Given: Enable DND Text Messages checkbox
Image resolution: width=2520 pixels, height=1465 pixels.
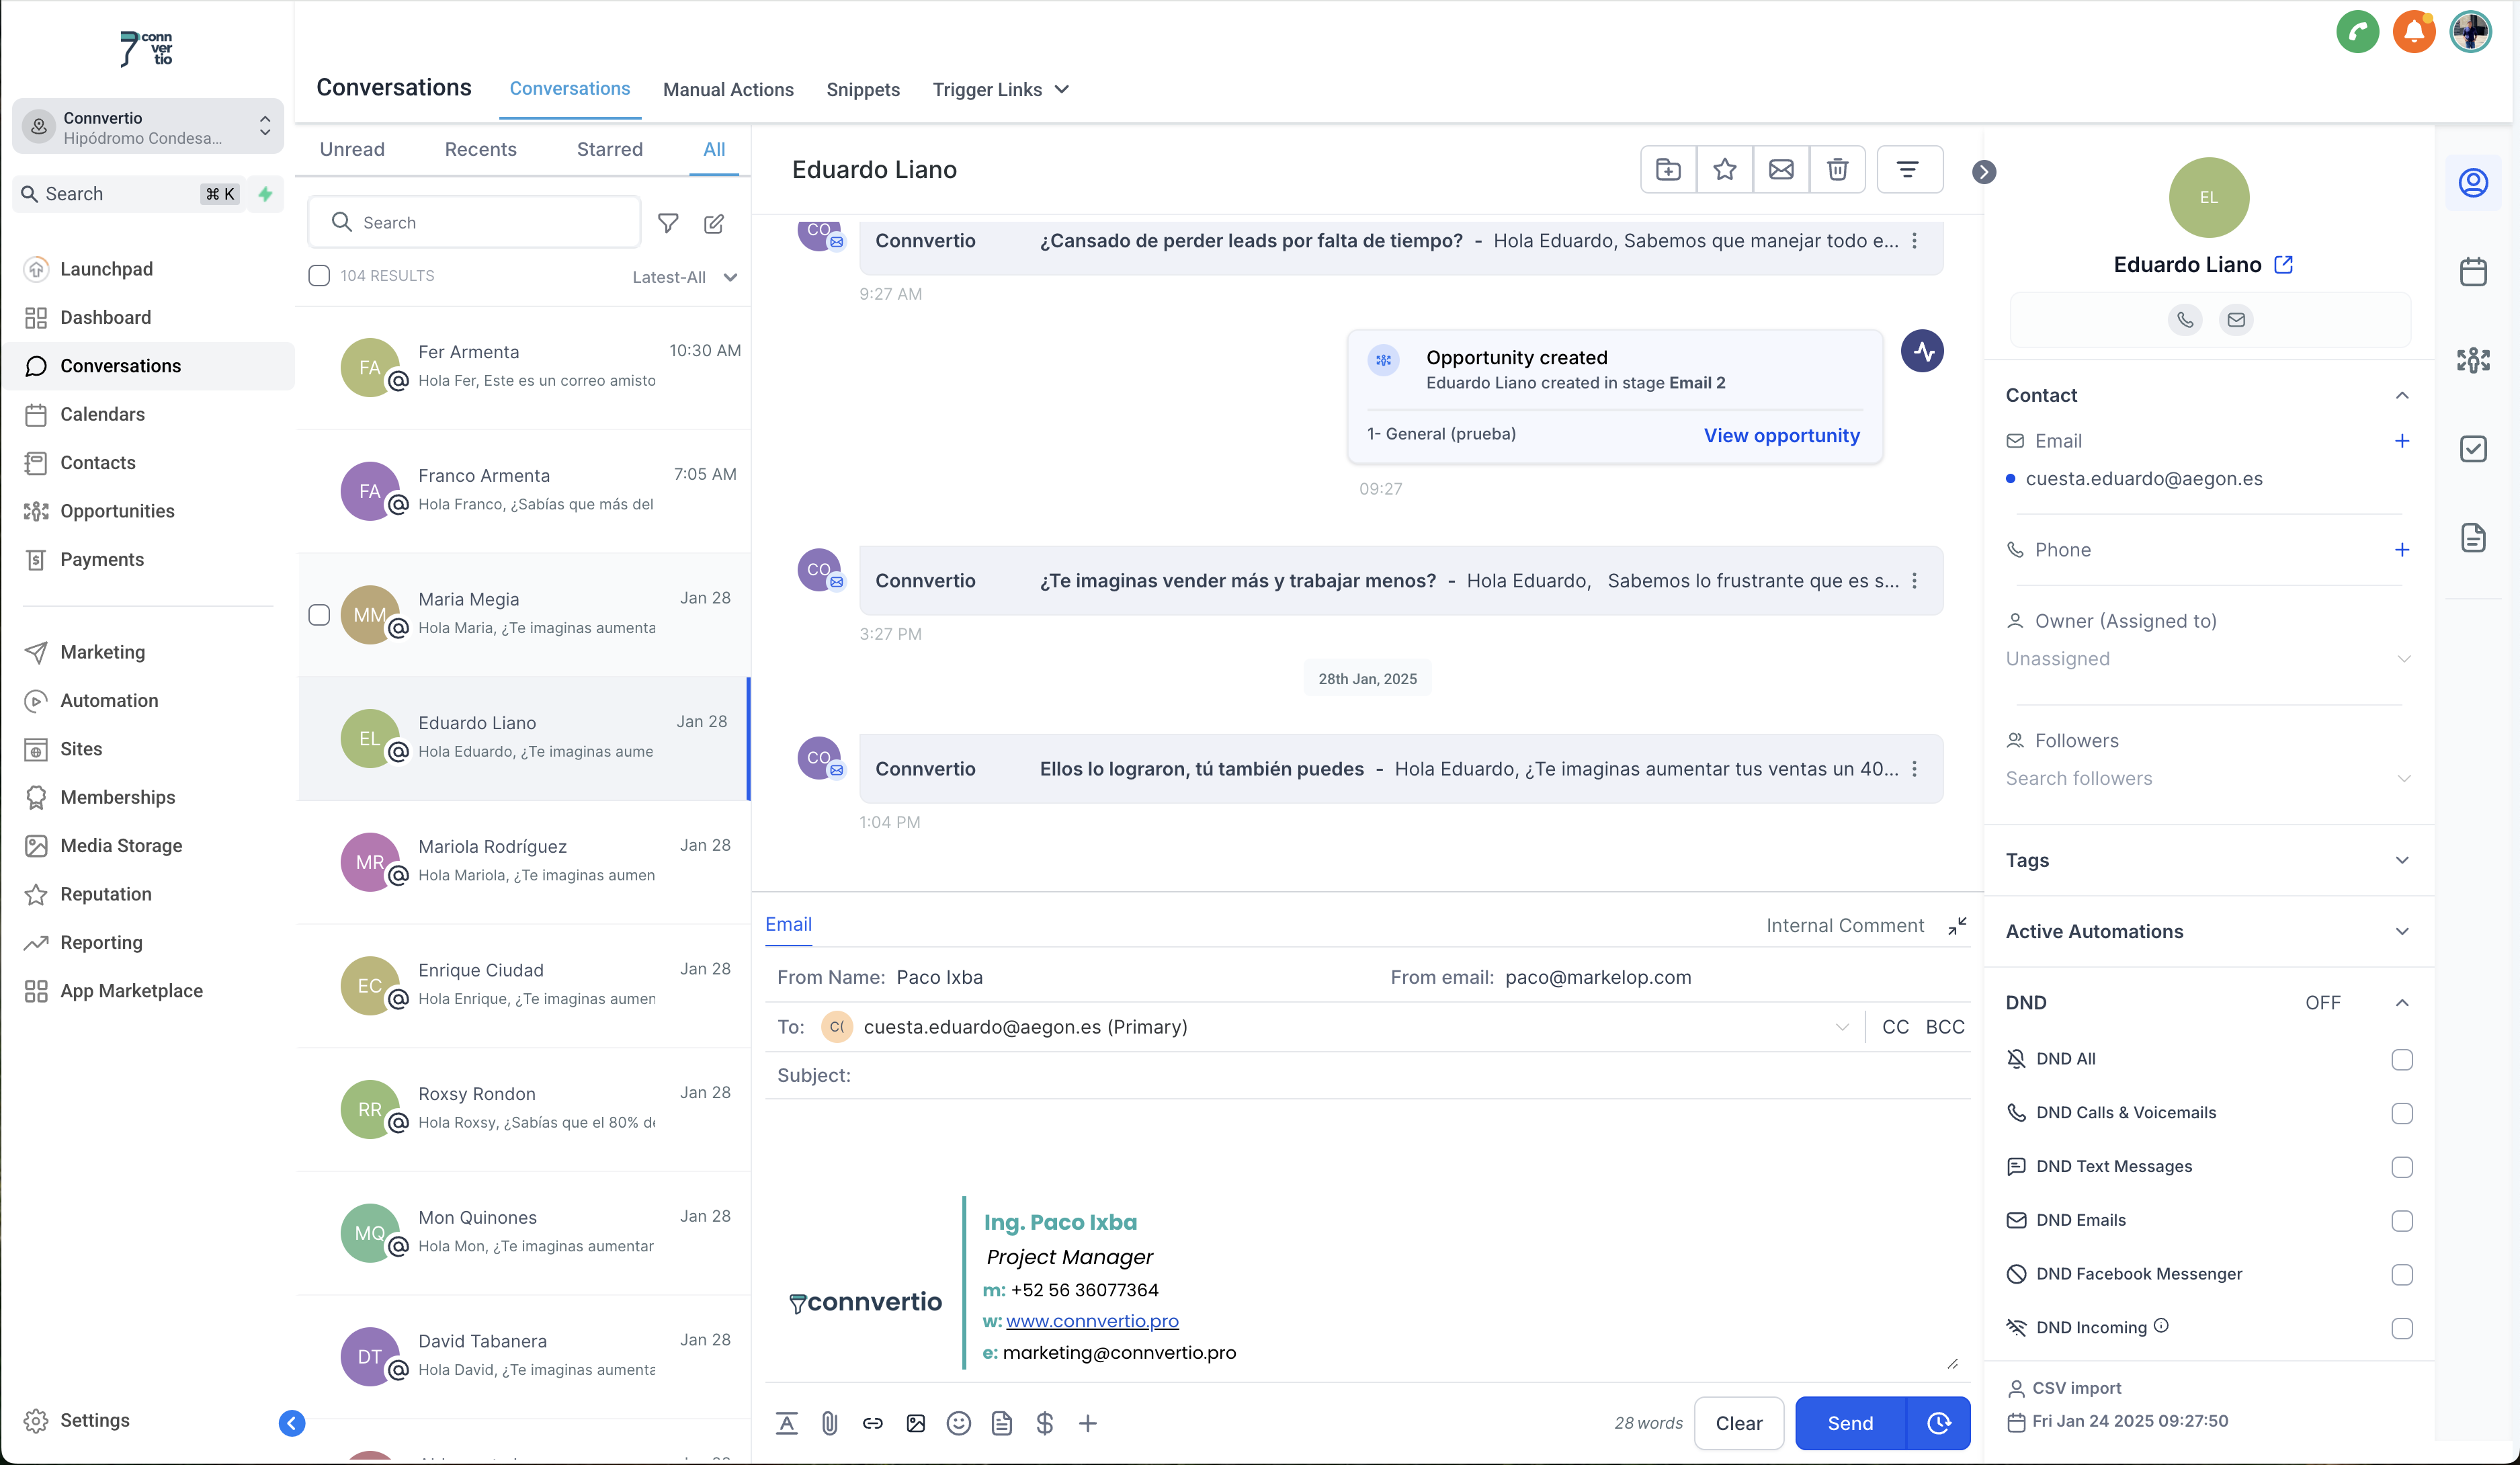Looking at the screenshot, I should 2402,1167.
